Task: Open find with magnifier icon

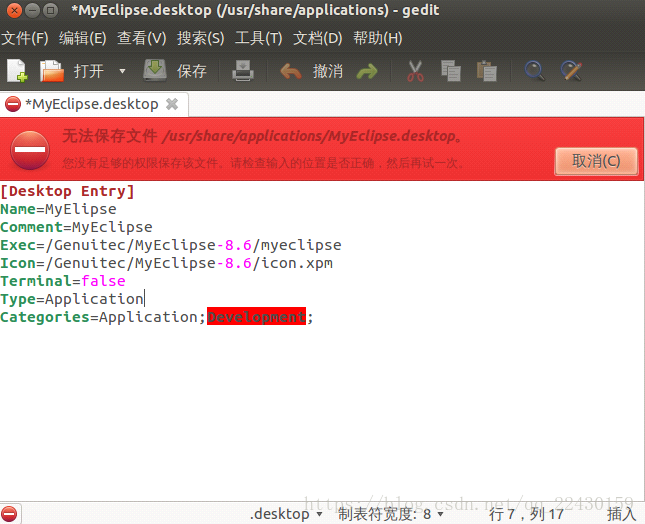Action: coord(535,71)
